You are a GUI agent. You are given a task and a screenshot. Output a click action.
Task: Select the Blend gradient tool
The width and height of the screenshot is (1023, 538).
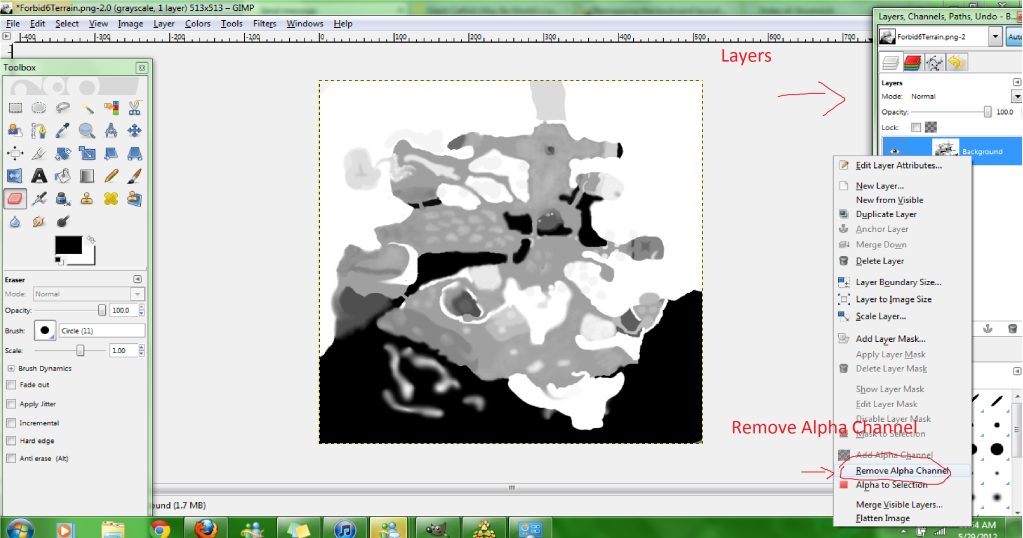[x=87, y=175]
